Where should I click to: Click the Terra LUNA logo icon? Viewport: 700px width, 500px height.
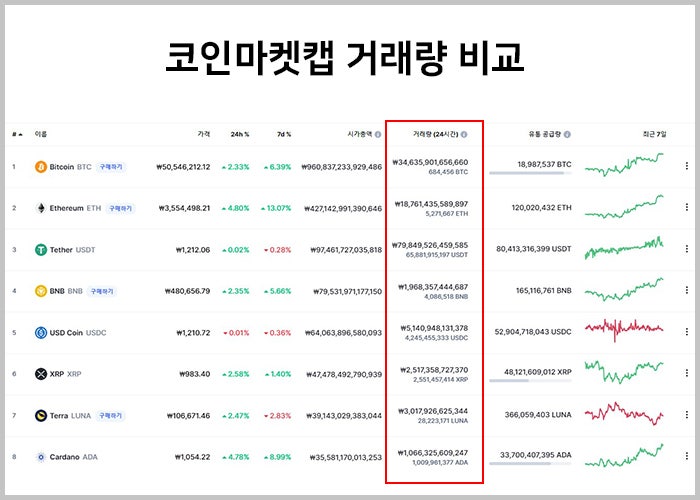[x=41, y=416]
